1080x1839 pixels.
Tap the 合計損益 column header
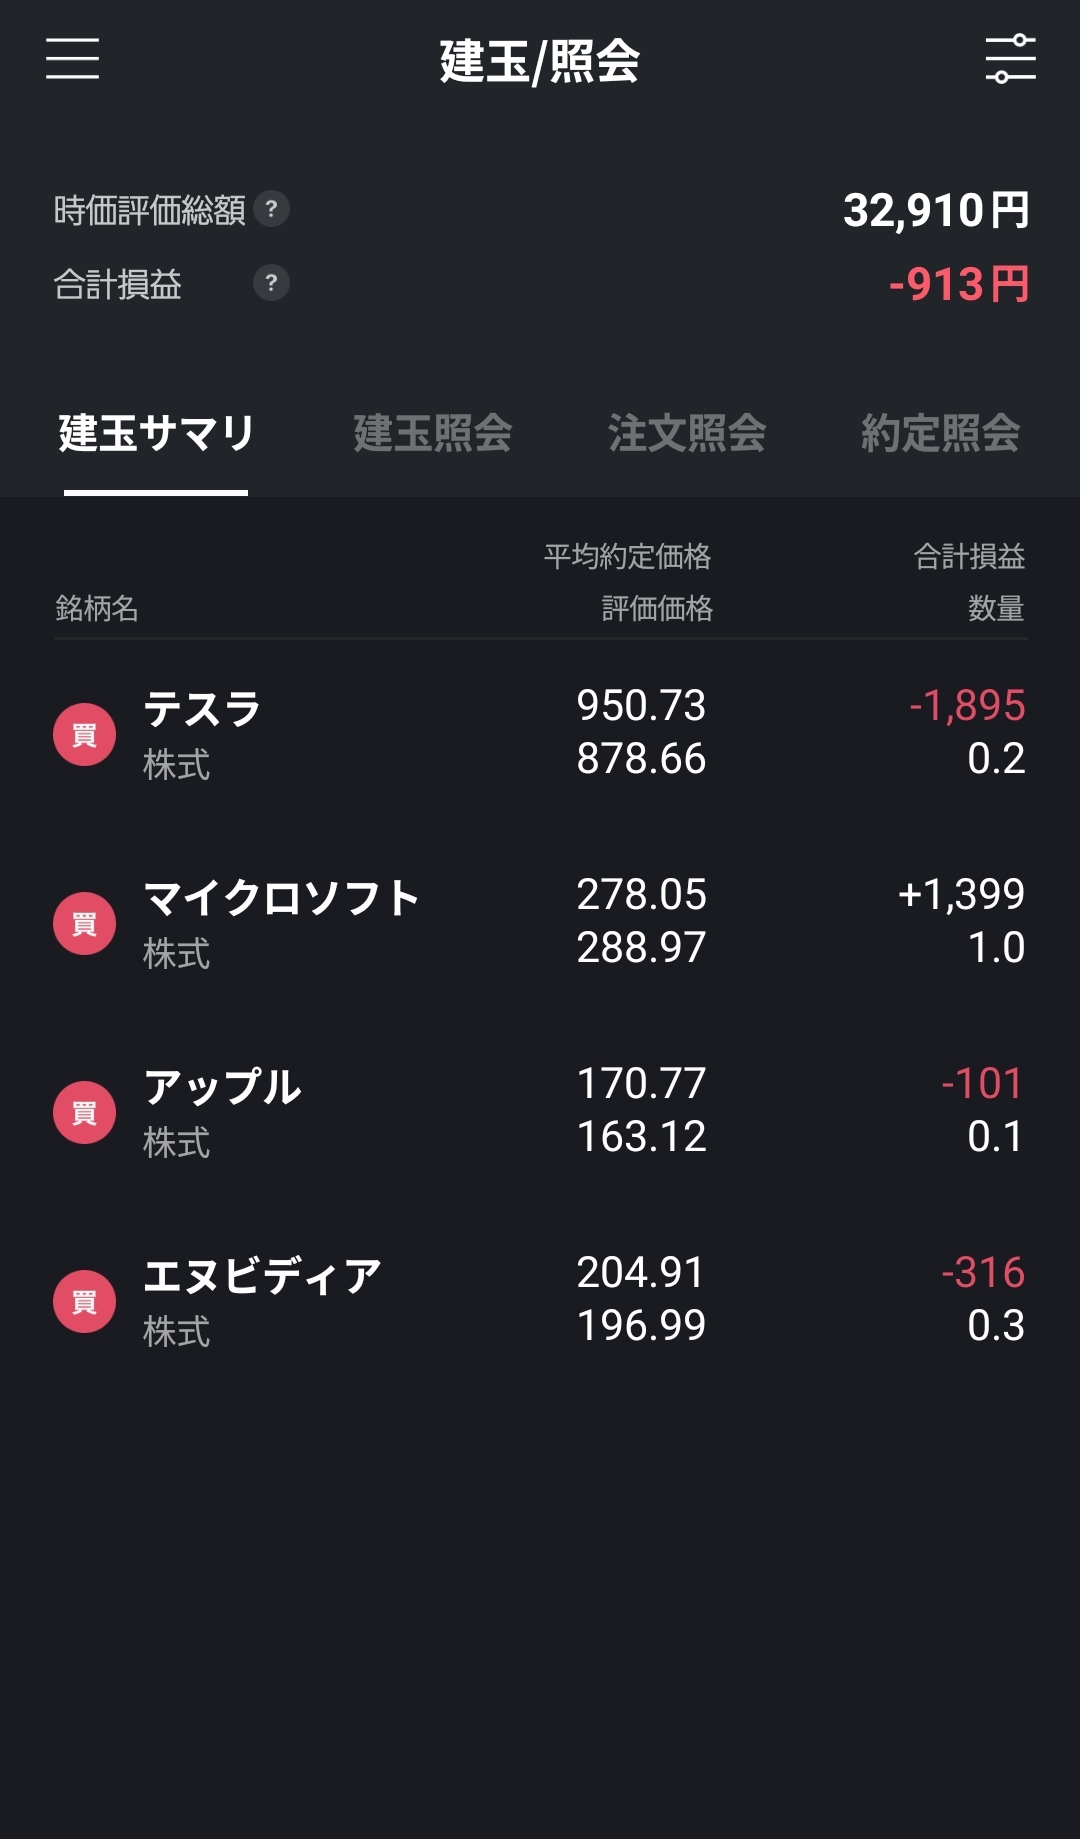coord(969,557)
